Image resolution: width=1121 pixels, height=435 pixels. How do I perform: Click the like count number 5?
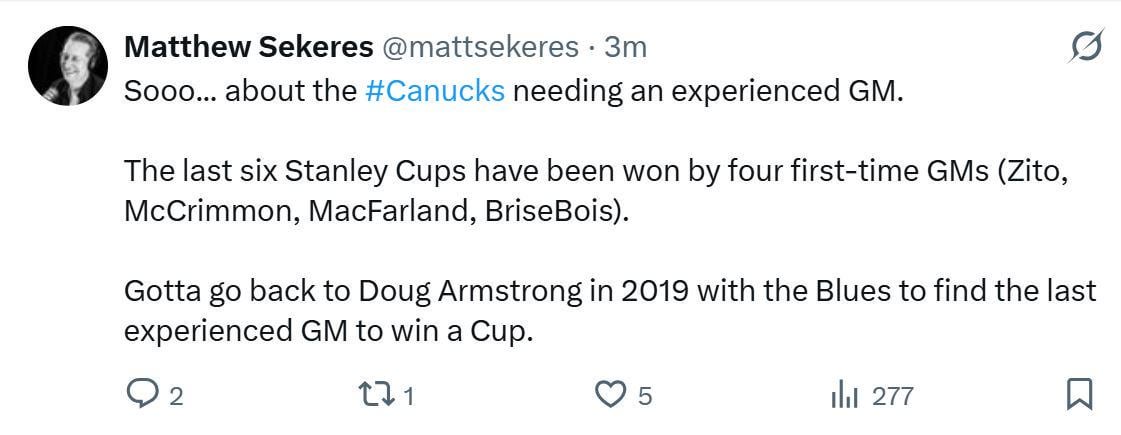[x=645, y=396]
